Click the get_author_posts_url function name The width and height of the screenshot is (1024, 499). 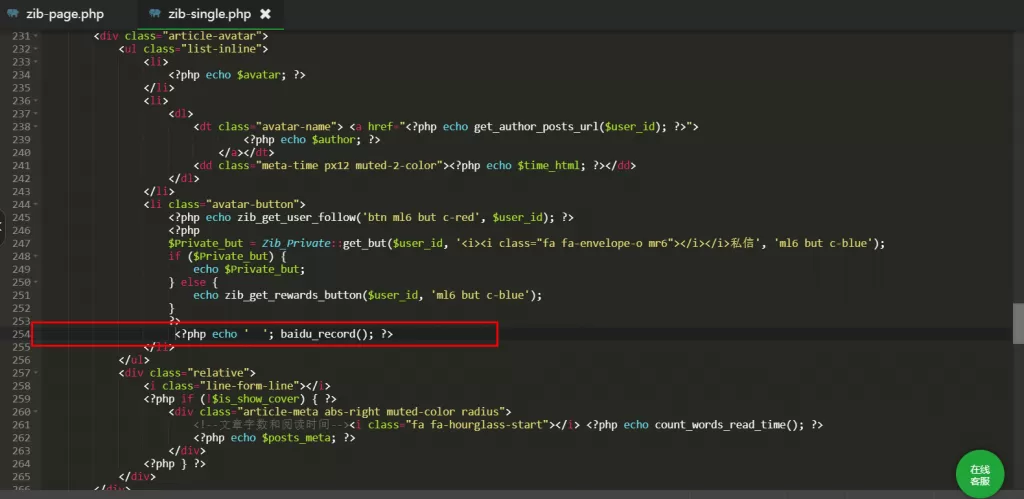point(536,127)
